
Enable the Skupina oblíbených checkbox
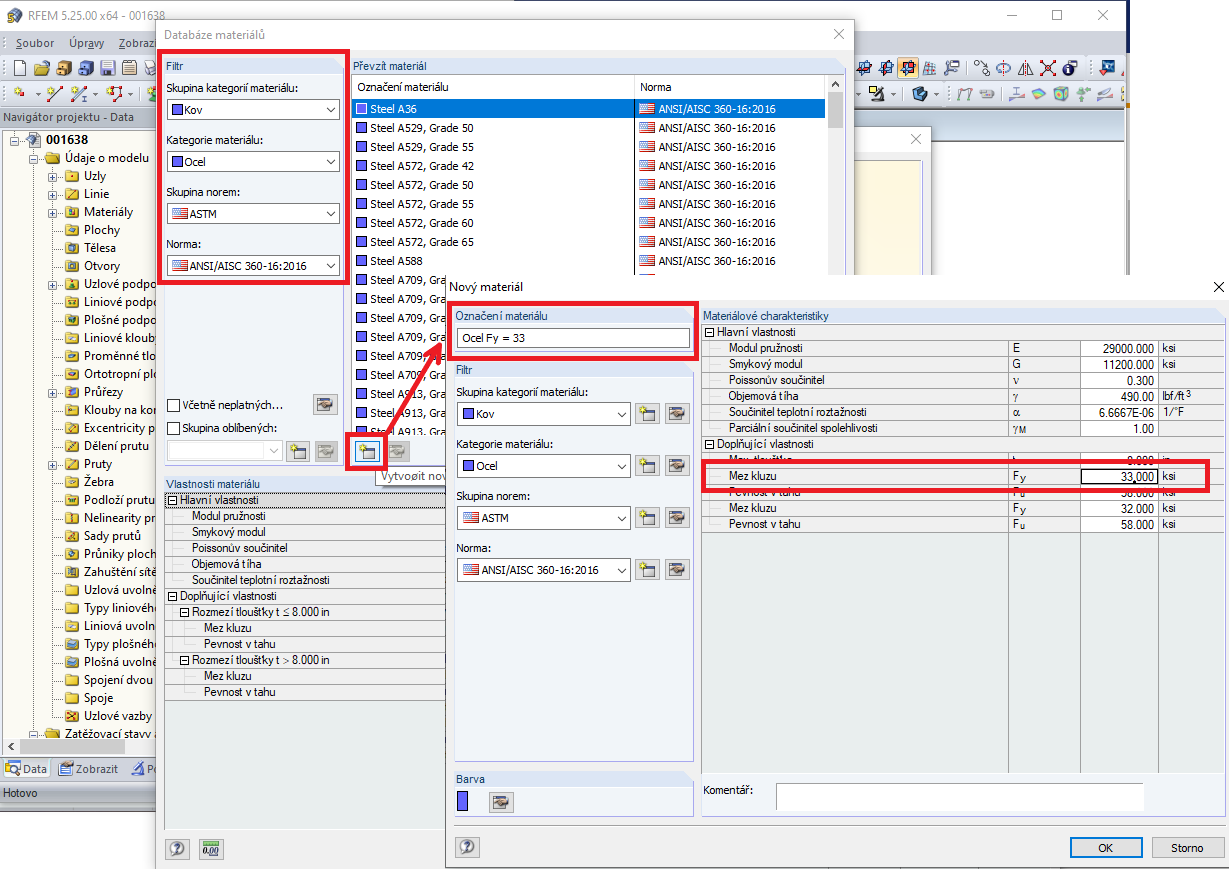[174, 428]
